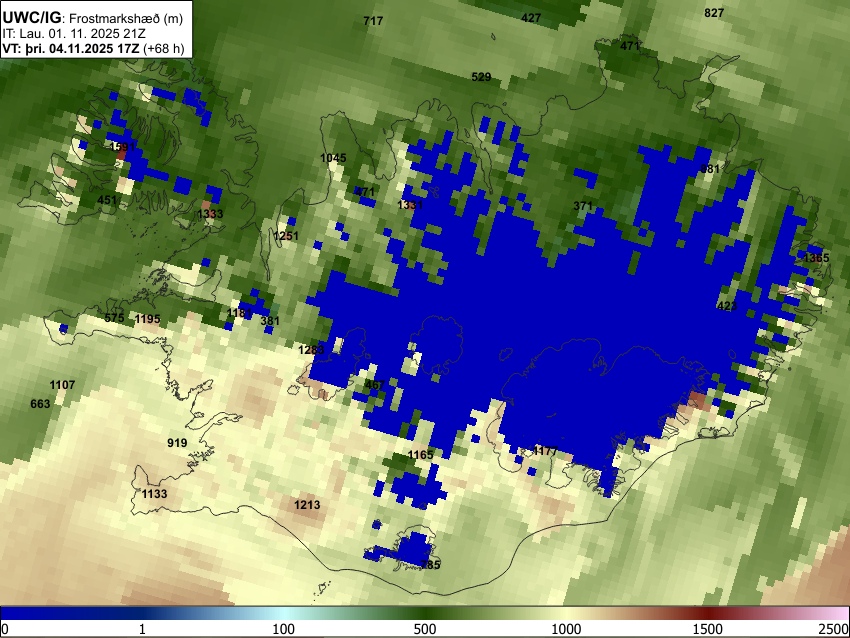Click the map value 1591

(122, 147)
